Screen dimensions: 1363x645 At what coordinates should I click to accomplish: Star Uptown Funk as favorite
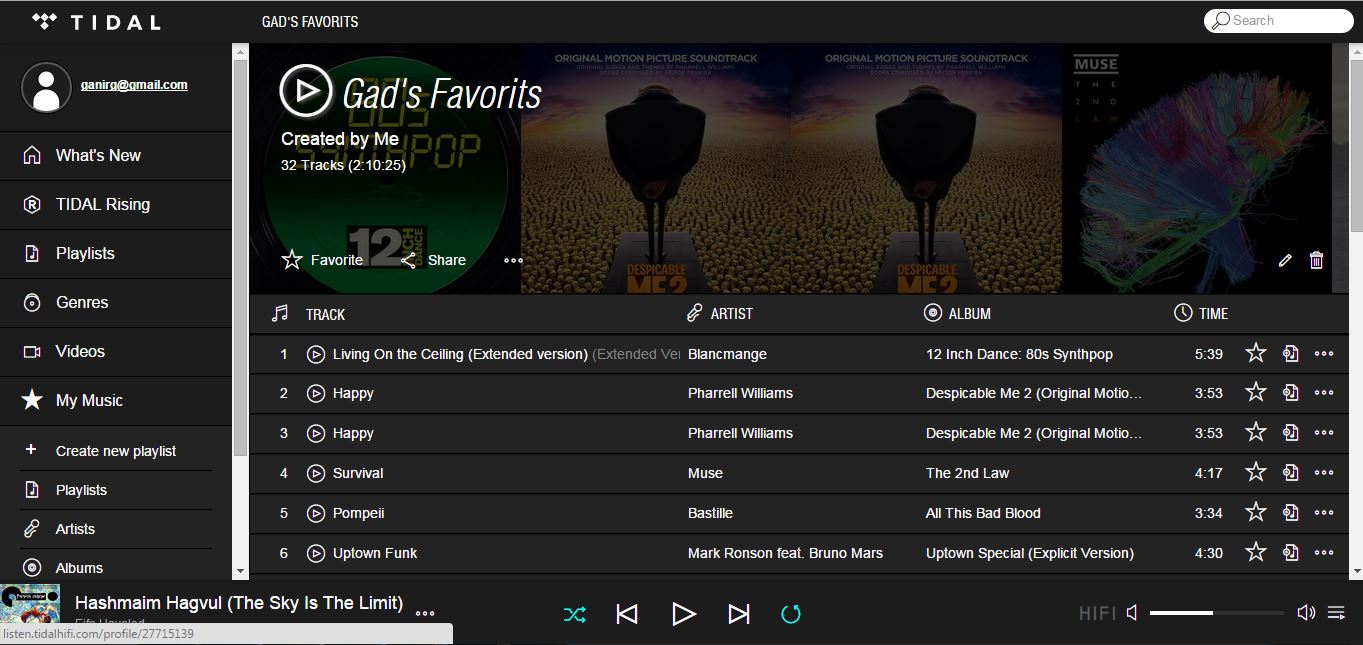point(1256,552)
